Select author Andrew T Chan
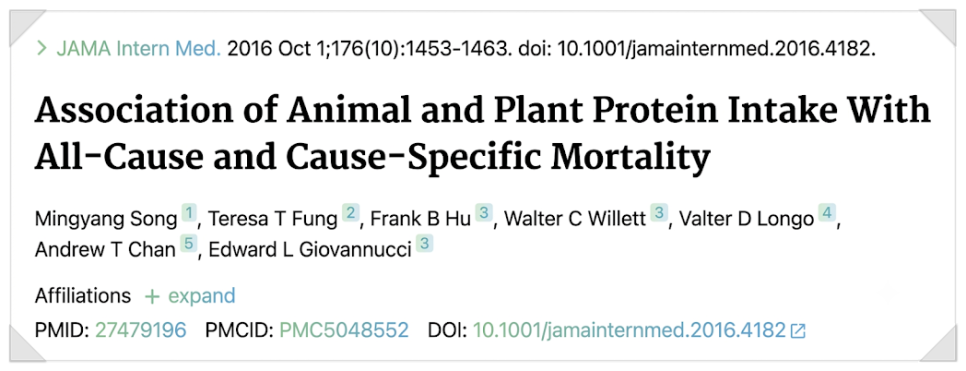This screenshot has height=371, width=966. 105,250
